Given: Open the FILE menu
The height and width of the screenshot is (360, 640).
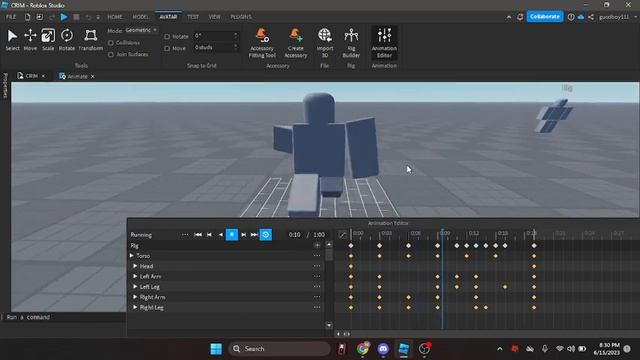Looking at the screenshot, I should tap(11, 17).
